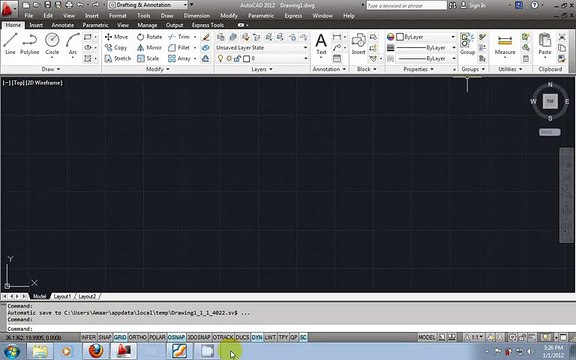The height and width of the screenshot is (360, 576).
Task: Select the Circle tool
Action: click(52, 44)
